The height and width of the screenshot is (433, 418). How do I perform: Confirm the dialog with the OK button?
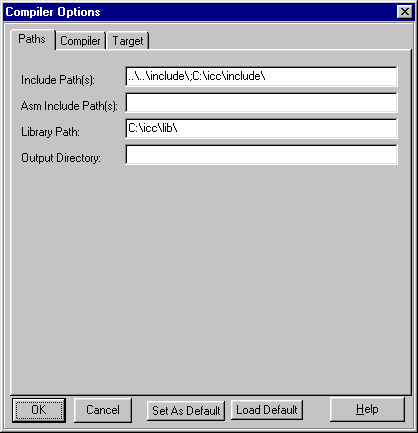tap(39, 410)
